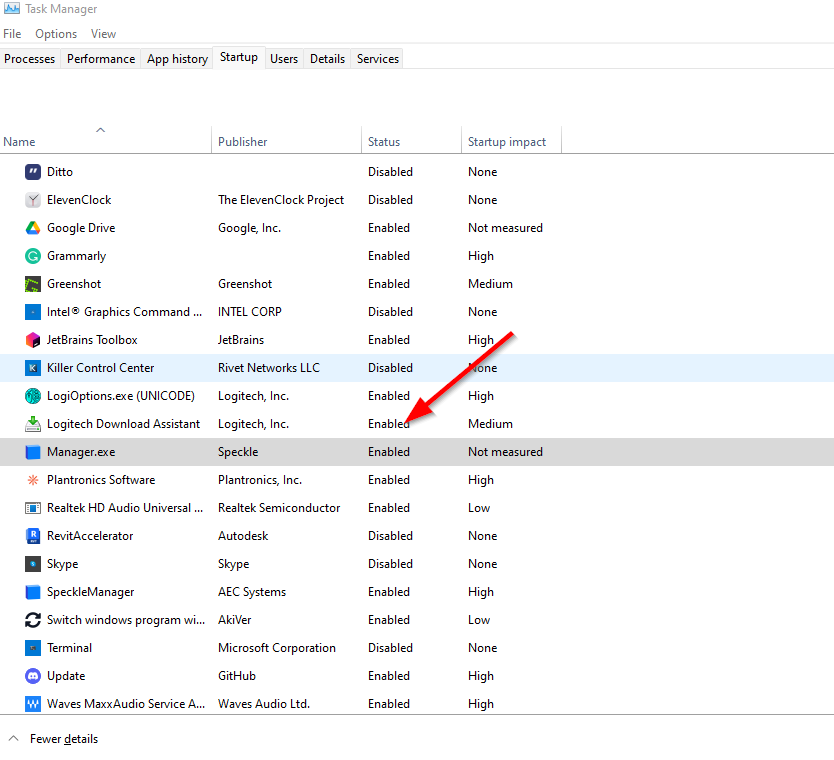Click the ElevenClock icon

pos(33,200)
